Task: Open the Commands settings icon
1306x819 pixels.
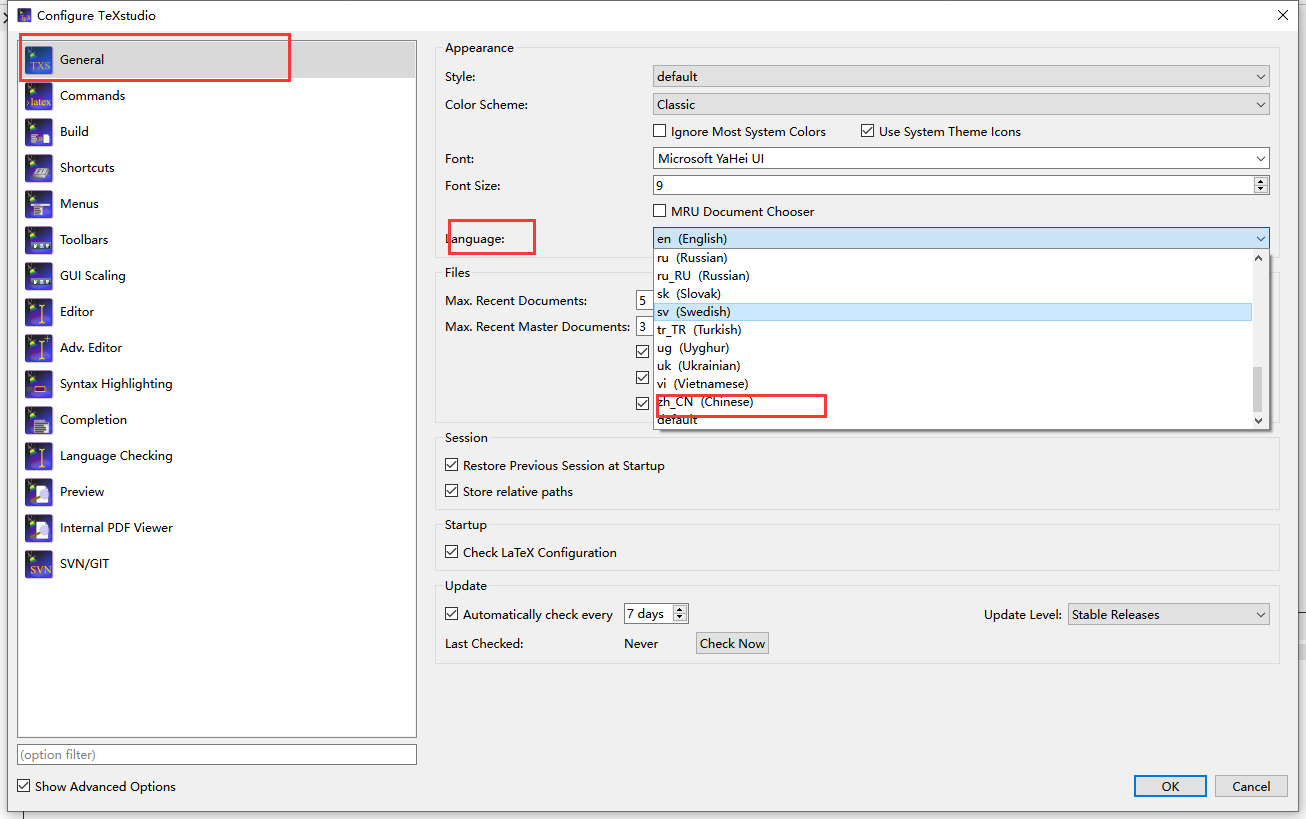Action: (39, 96)
